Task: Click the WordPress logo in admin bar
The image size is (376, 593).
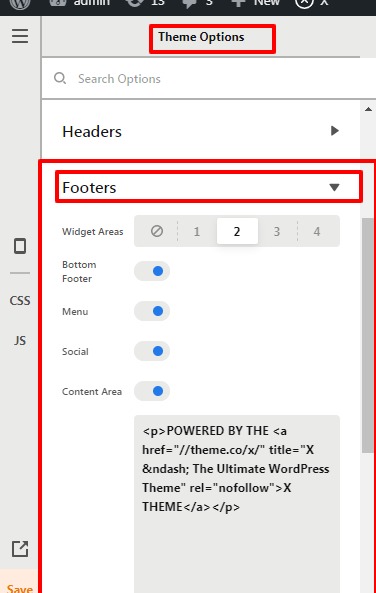Action: pyautogui.click(x=20, y=4)
